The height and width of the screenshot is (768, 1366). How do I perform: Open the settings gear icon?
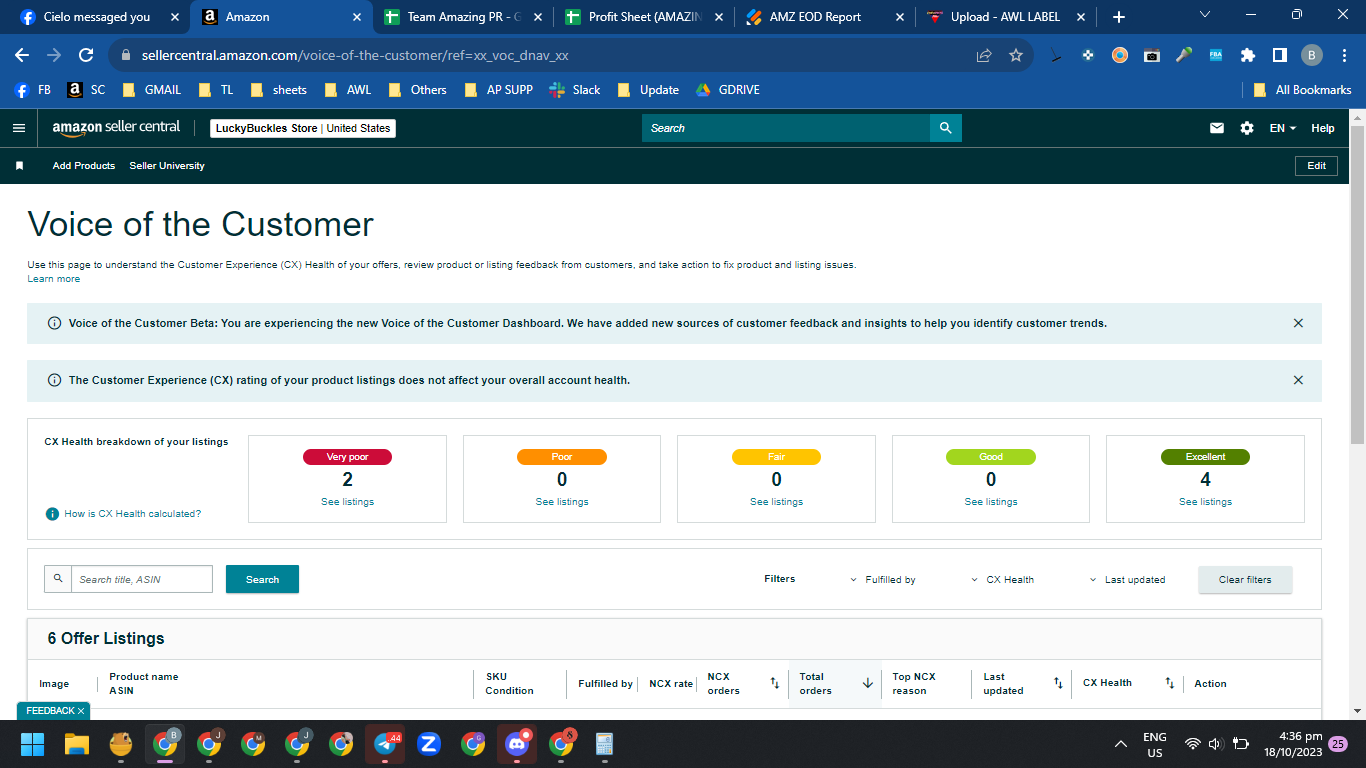click(x=1246, y=128)
